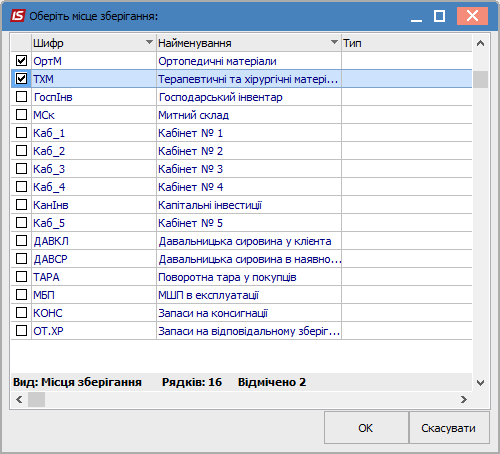Enable the Каб_3 checkbox
Viewport: 500px width, 454px height.
point(21,169)
